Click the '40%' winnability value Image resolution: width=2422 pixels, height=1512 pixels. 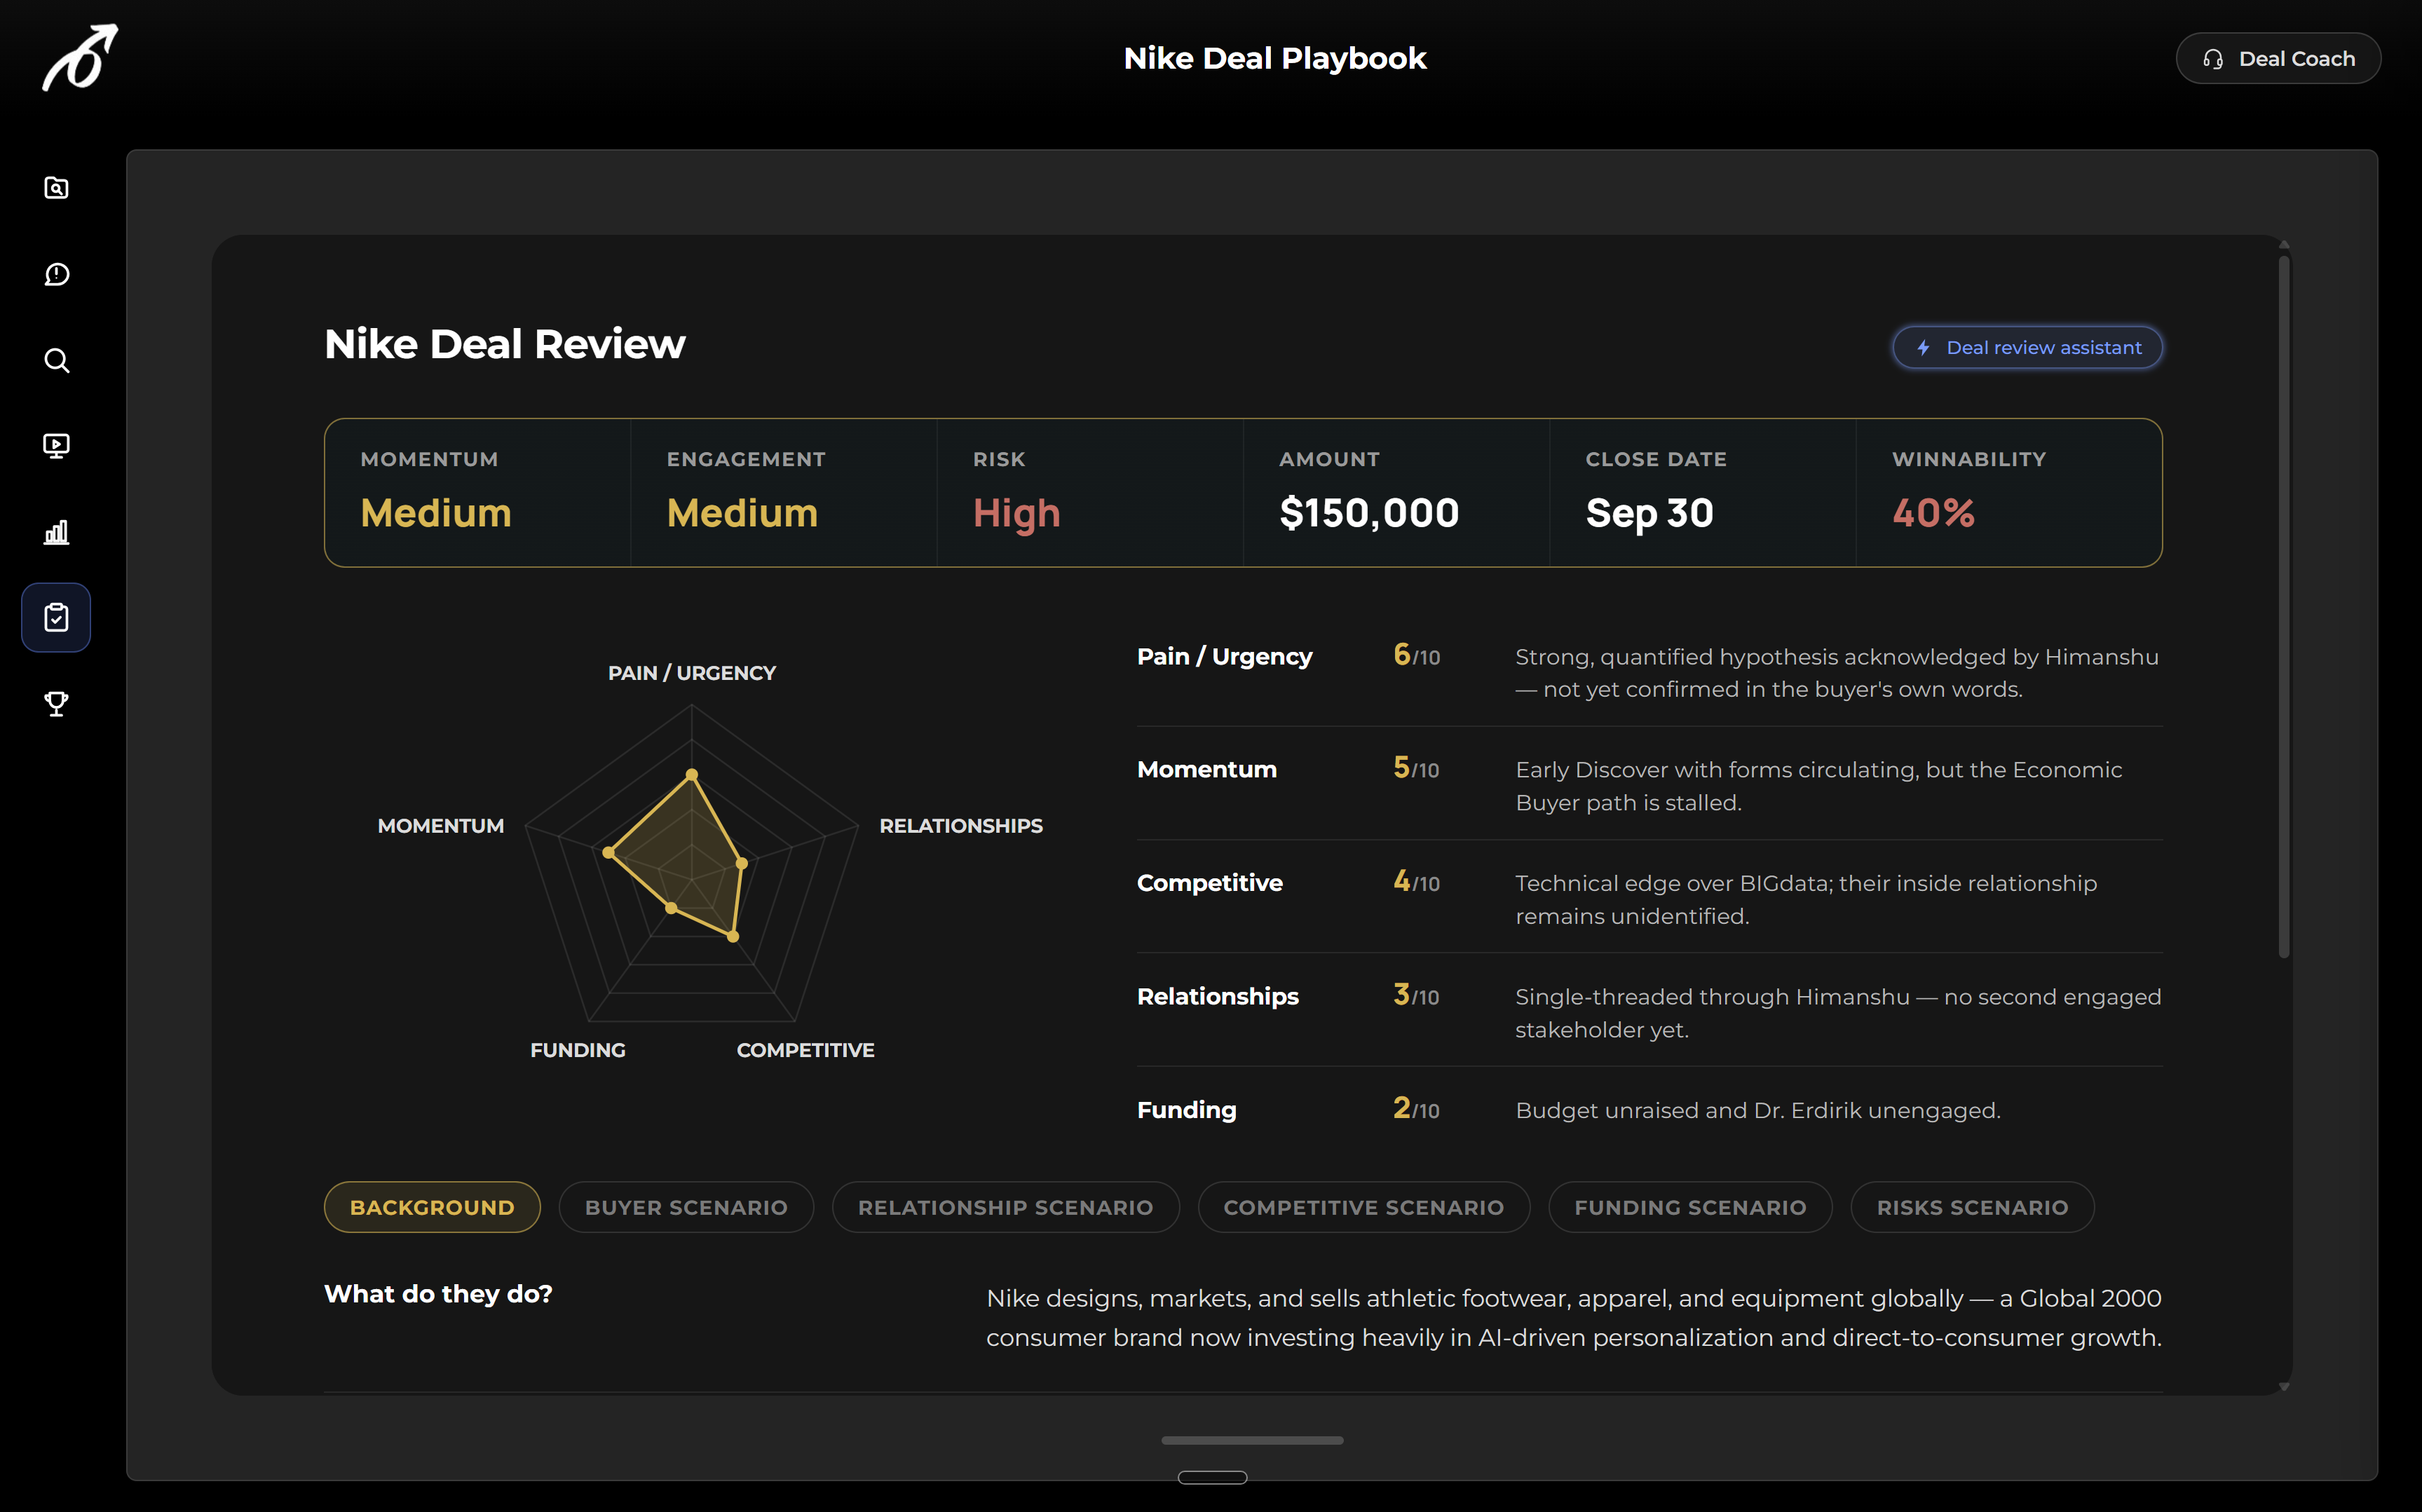1933,513
